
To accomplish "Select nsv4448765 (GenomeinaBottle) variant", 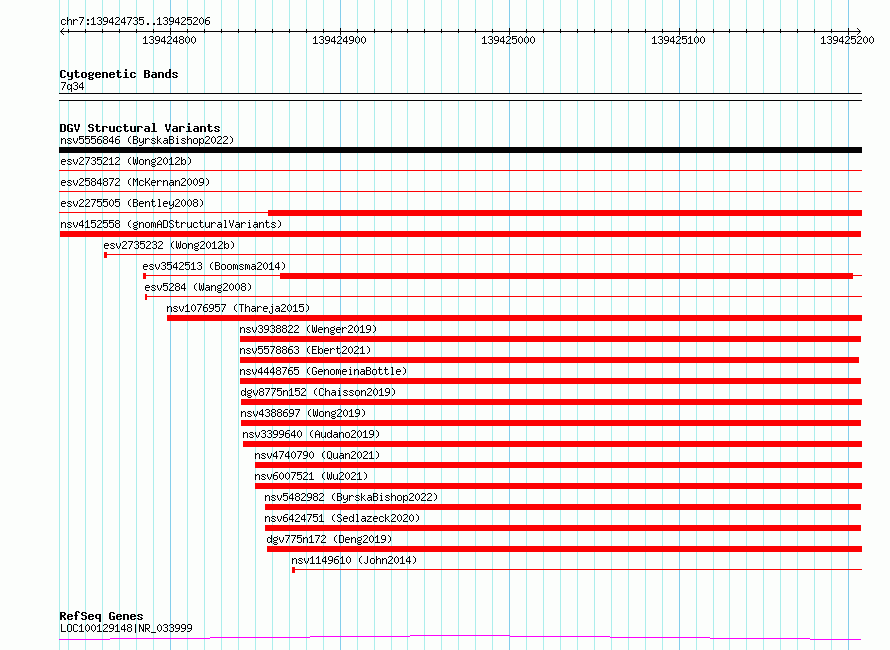I will (324, 371).
